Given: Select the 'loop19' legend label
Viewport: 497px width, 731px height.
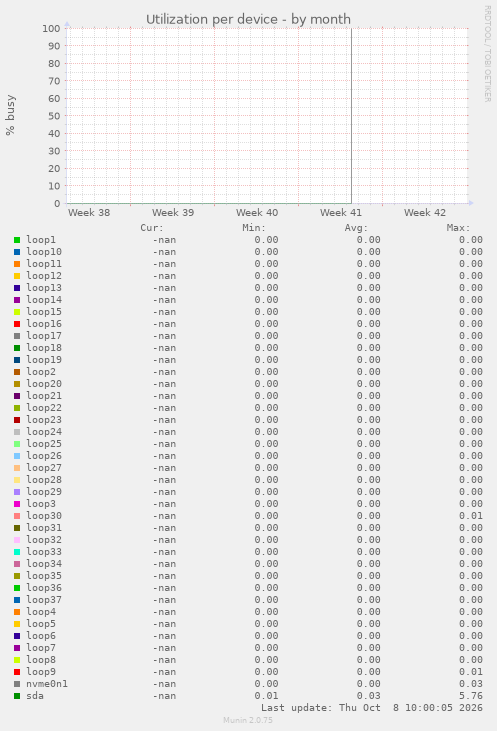Looking at the screenshot, I should (x=44, y=360).
